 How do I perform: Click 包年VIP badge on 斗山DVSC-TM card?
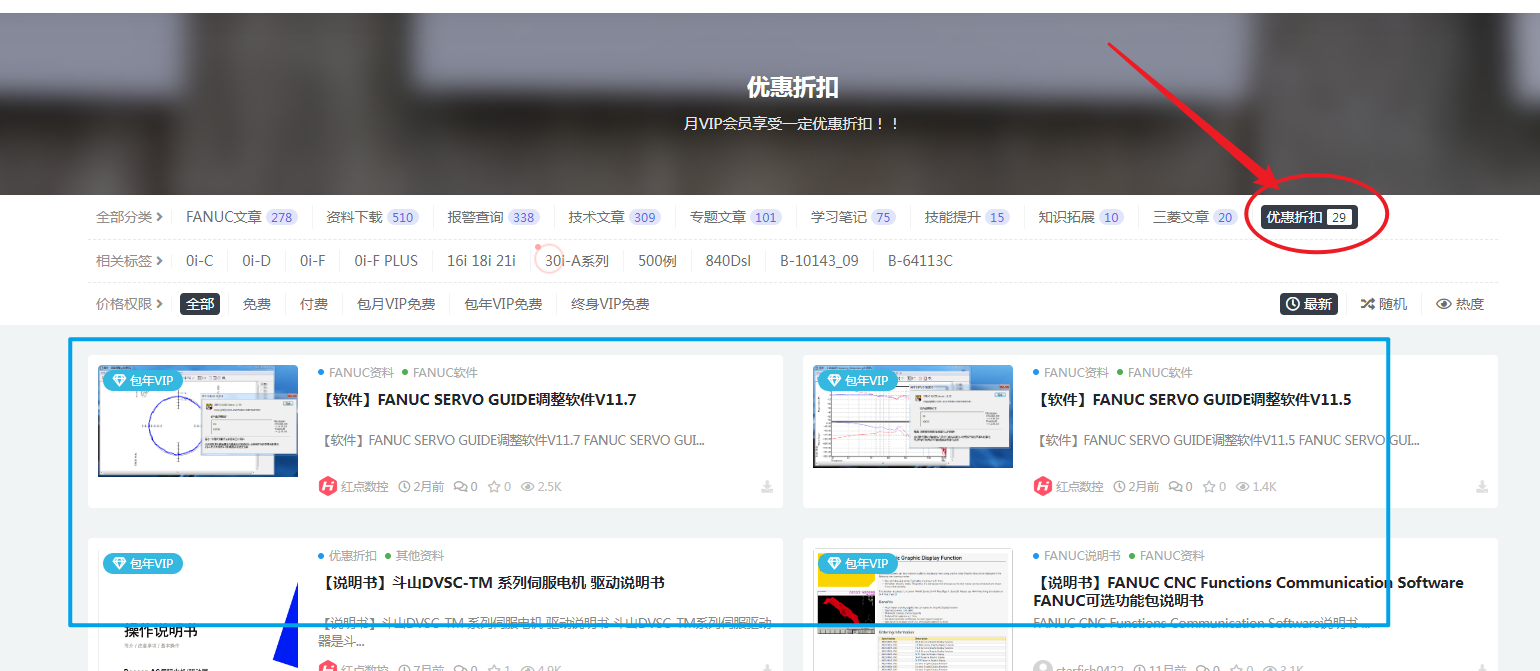point(143,564)
